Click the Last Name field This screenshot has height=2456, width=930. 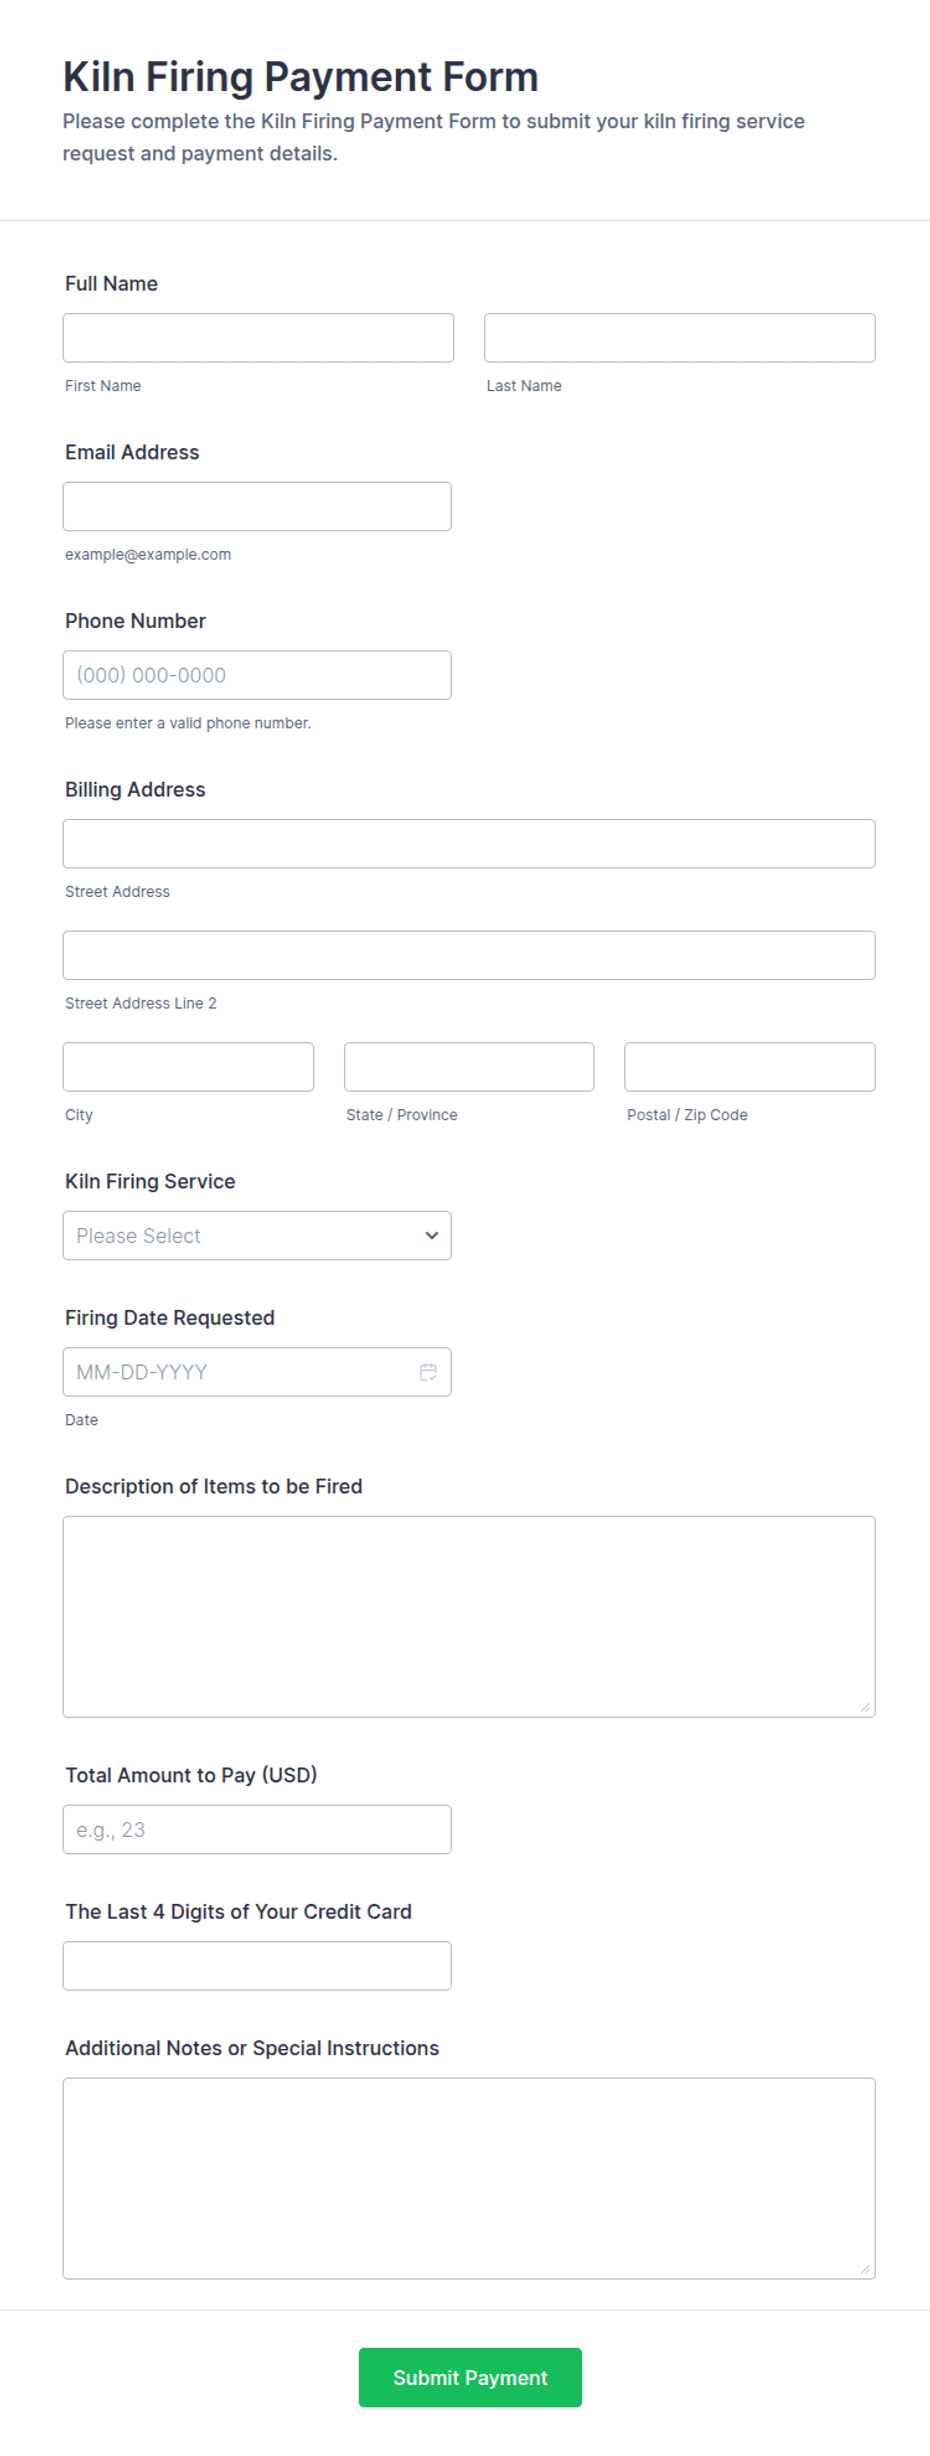click(680, 338)
